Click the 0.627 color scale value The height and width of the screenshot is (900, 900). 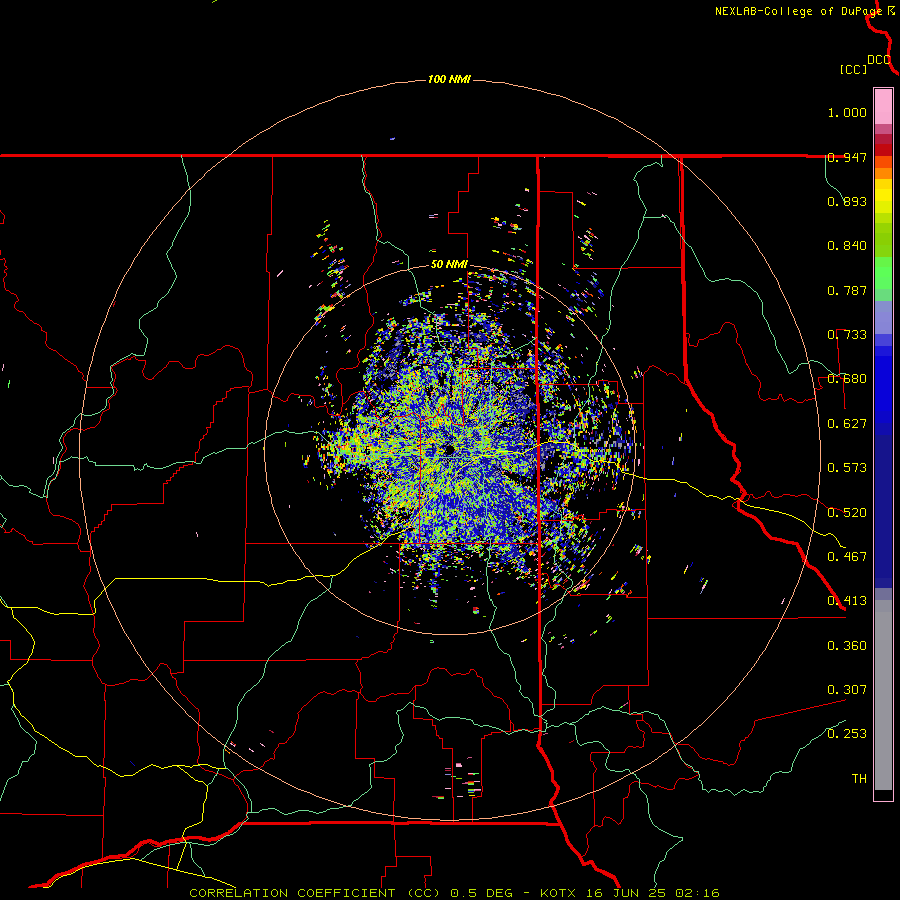[x=847, y=424]
